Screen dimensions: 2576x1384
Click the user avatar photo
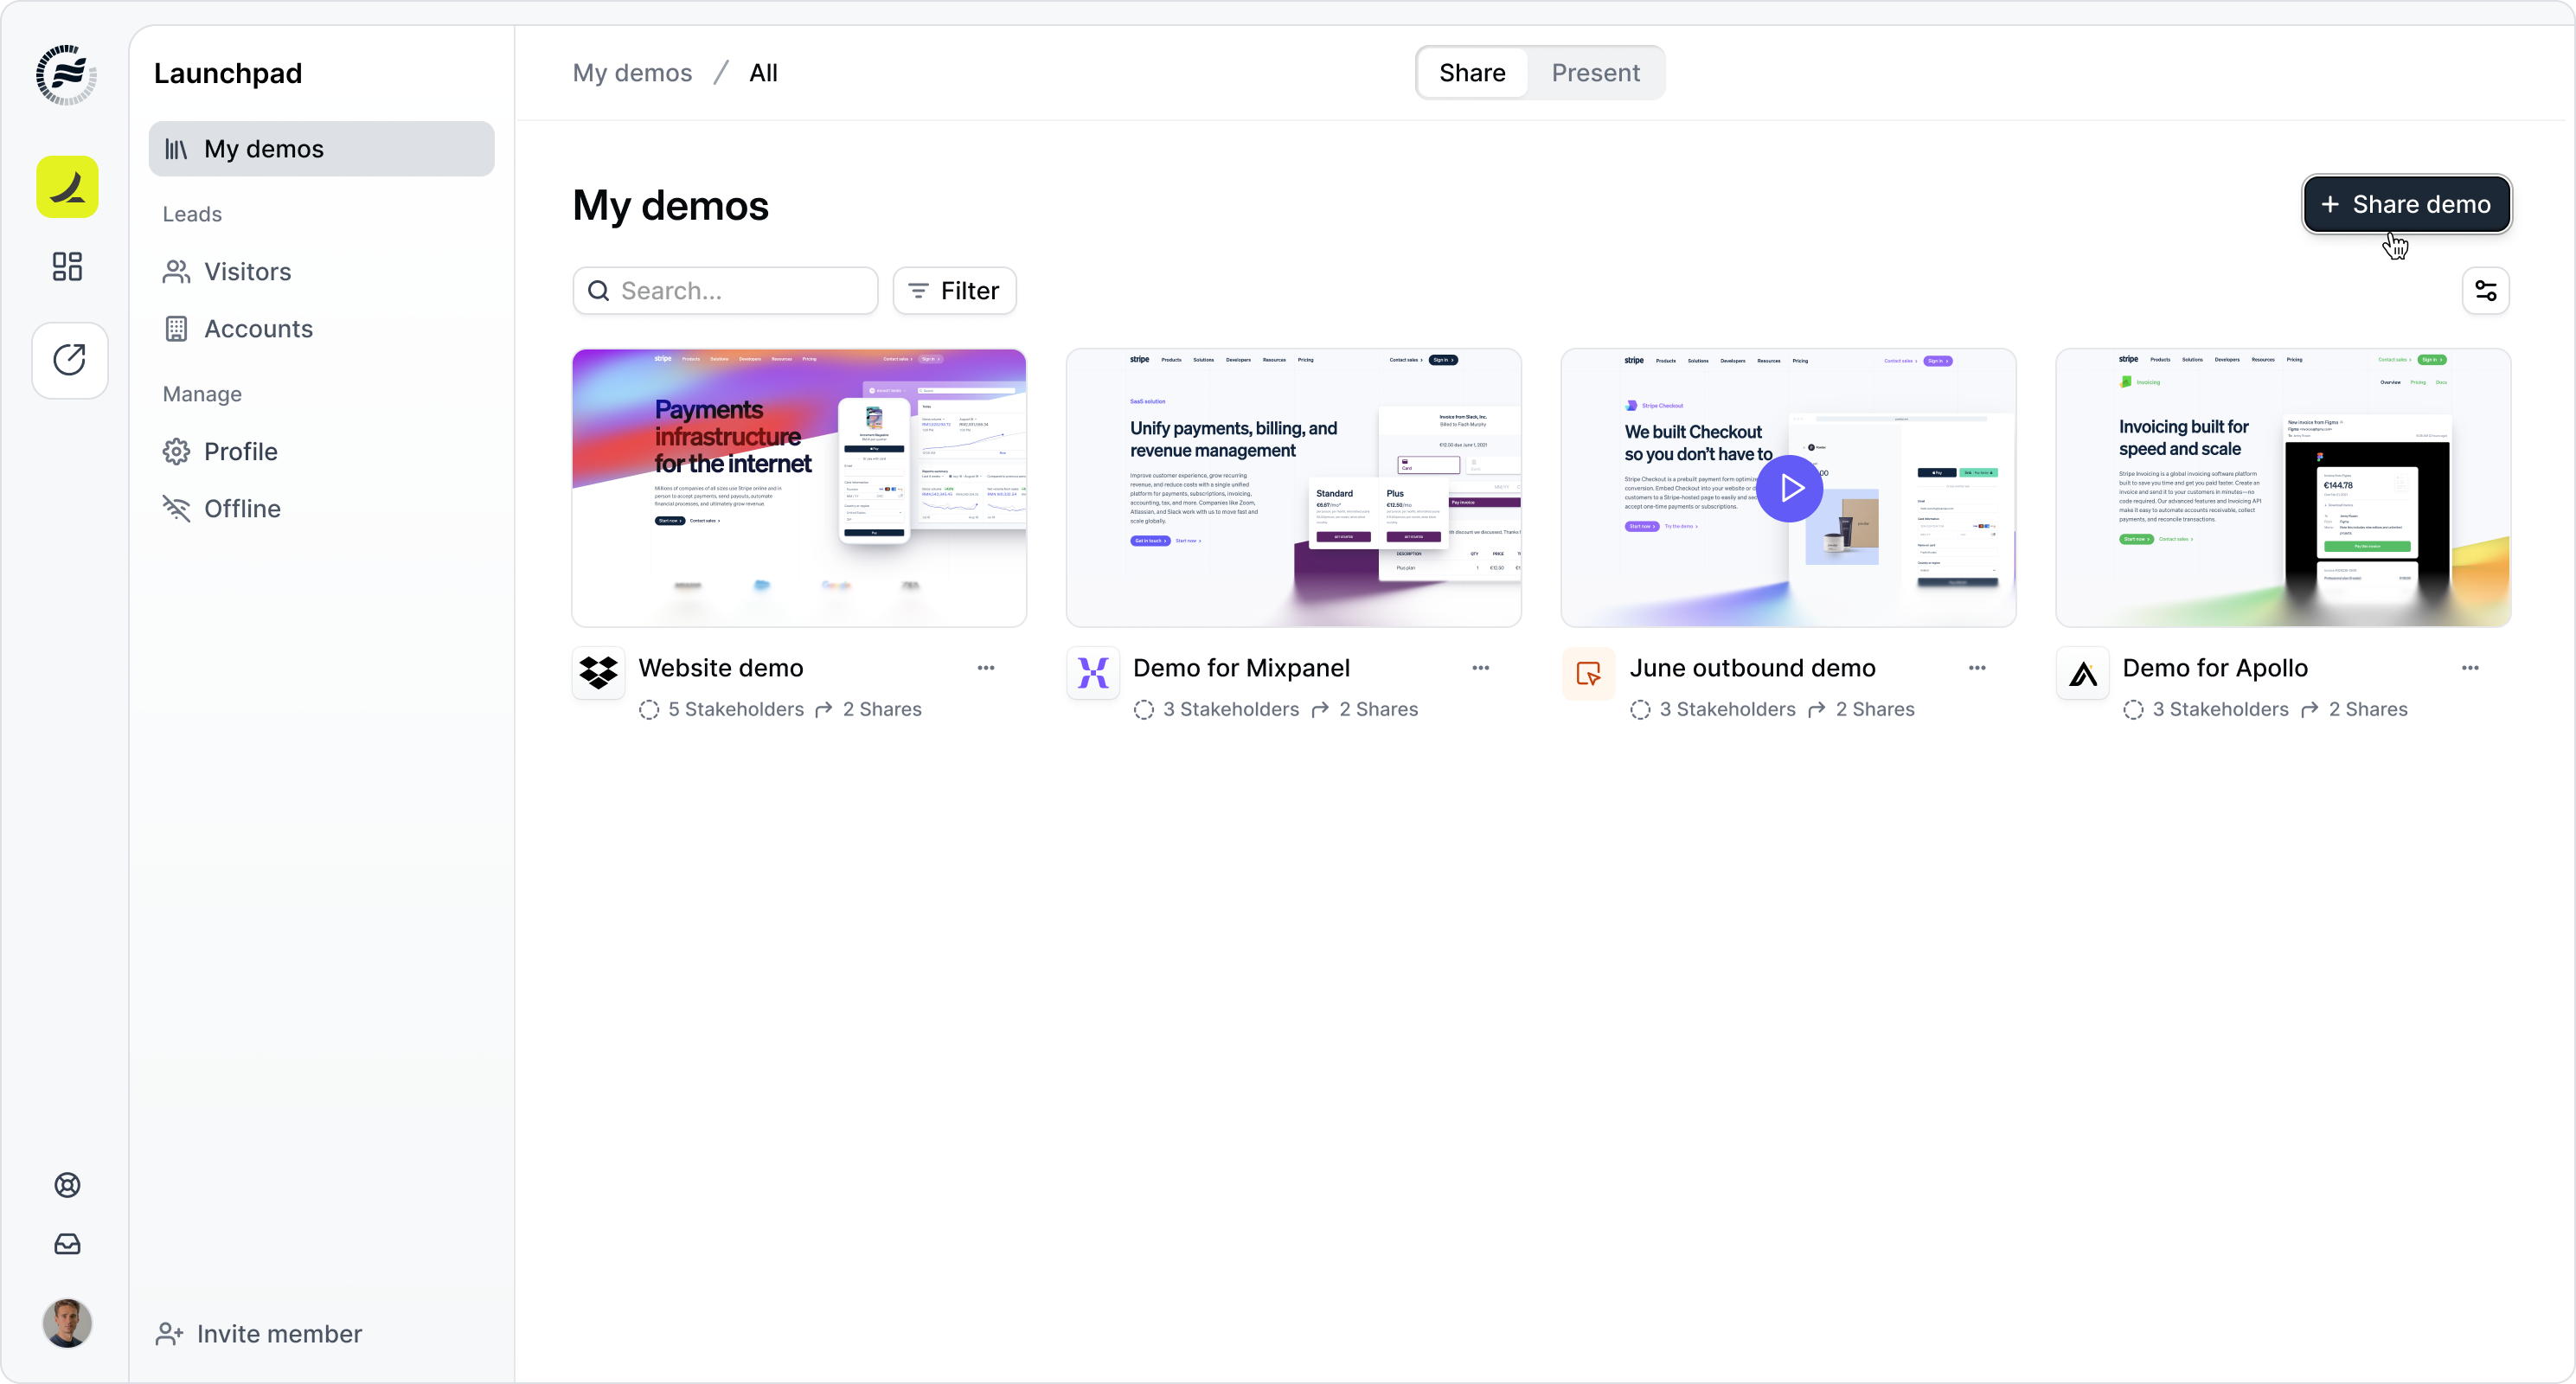67,1323
